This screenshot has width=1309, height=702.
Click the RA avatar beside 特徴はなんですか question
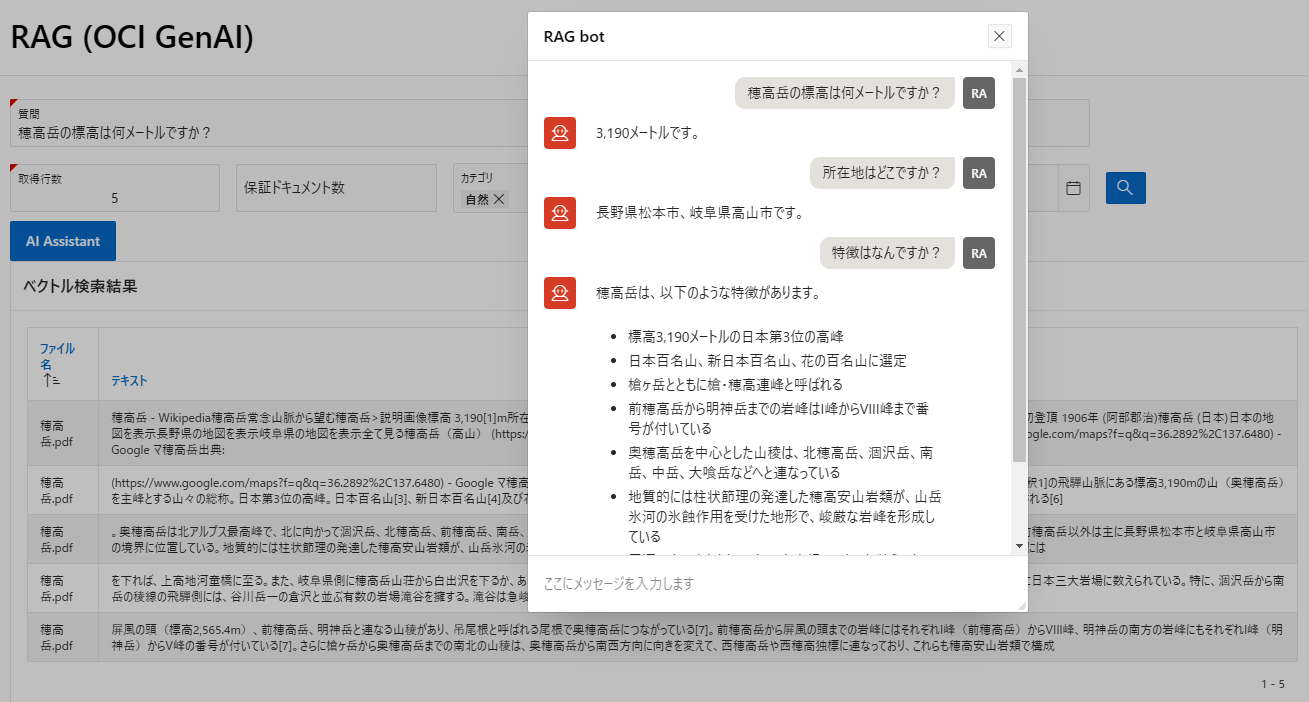point(978,253)
